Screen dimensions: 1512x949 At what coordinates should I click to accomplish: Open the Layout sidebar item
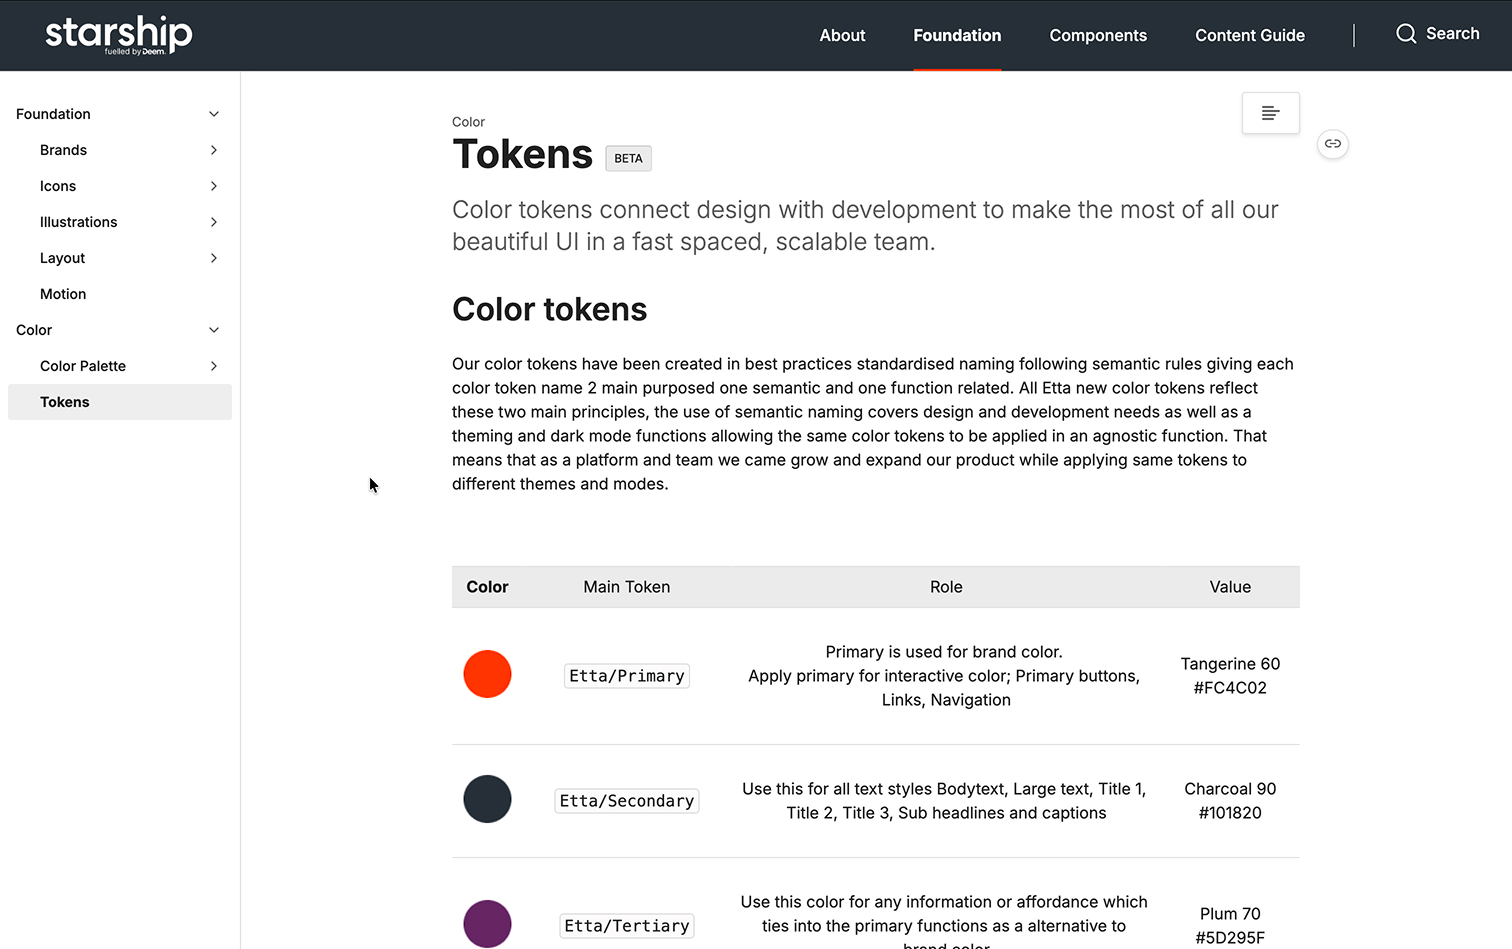(62, 258)
